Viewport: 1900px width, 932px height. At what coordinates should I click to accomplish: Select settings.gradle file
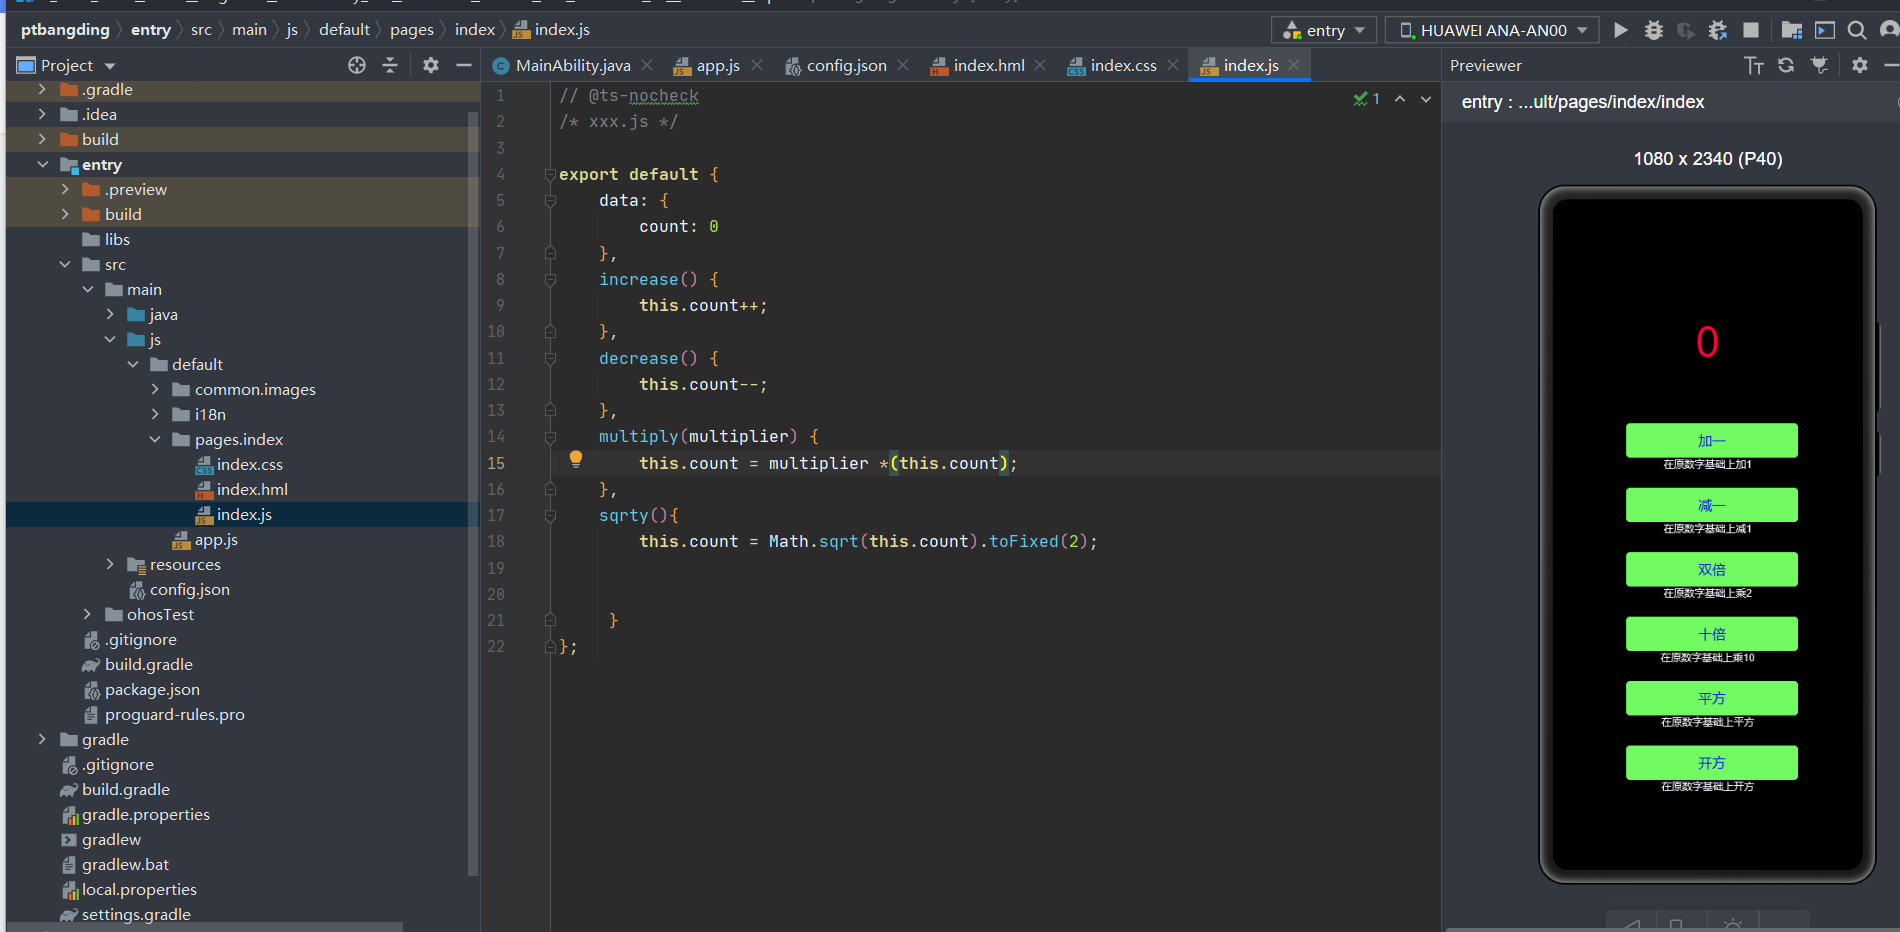(x=136, y=914)
